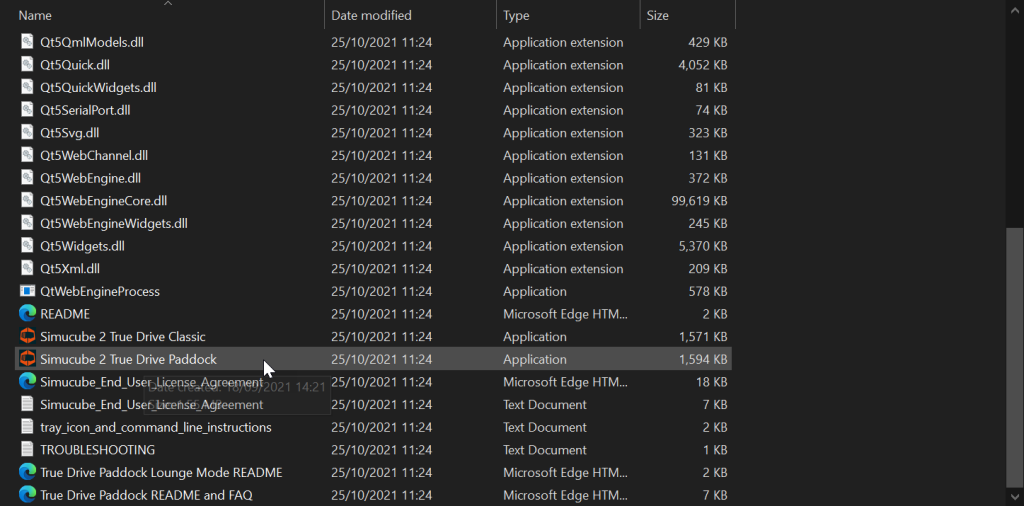Click True Drive Paddock Lounge Mode README icon

pos(27,472)
